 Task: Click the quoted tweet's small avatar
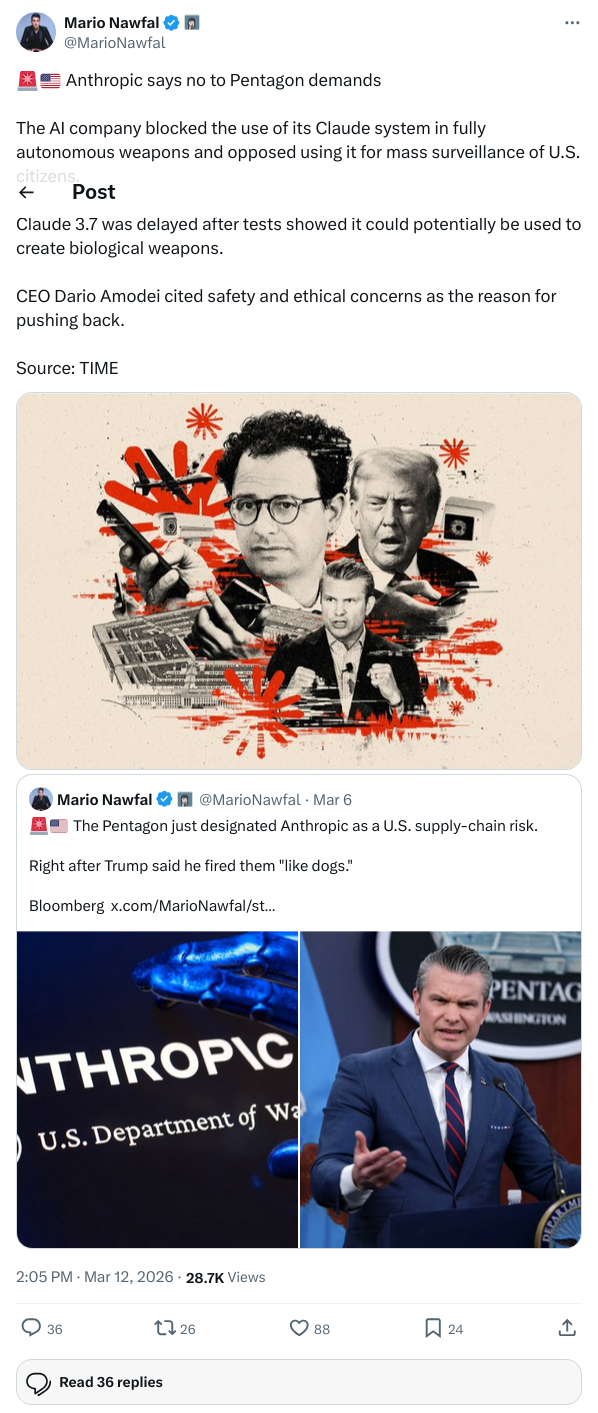coord(41,799)
